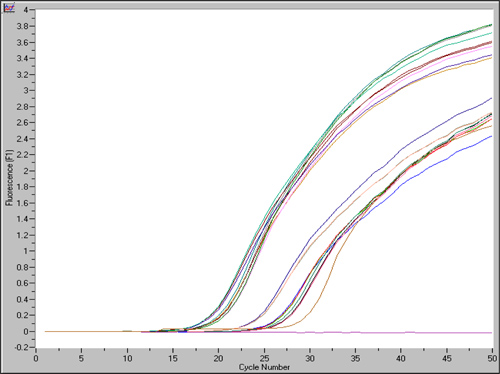Viewport: 500px width, 374px height.
Task: Click the 'Fluorescence (F1)' y-axis title
Action: tap(9, 177)
